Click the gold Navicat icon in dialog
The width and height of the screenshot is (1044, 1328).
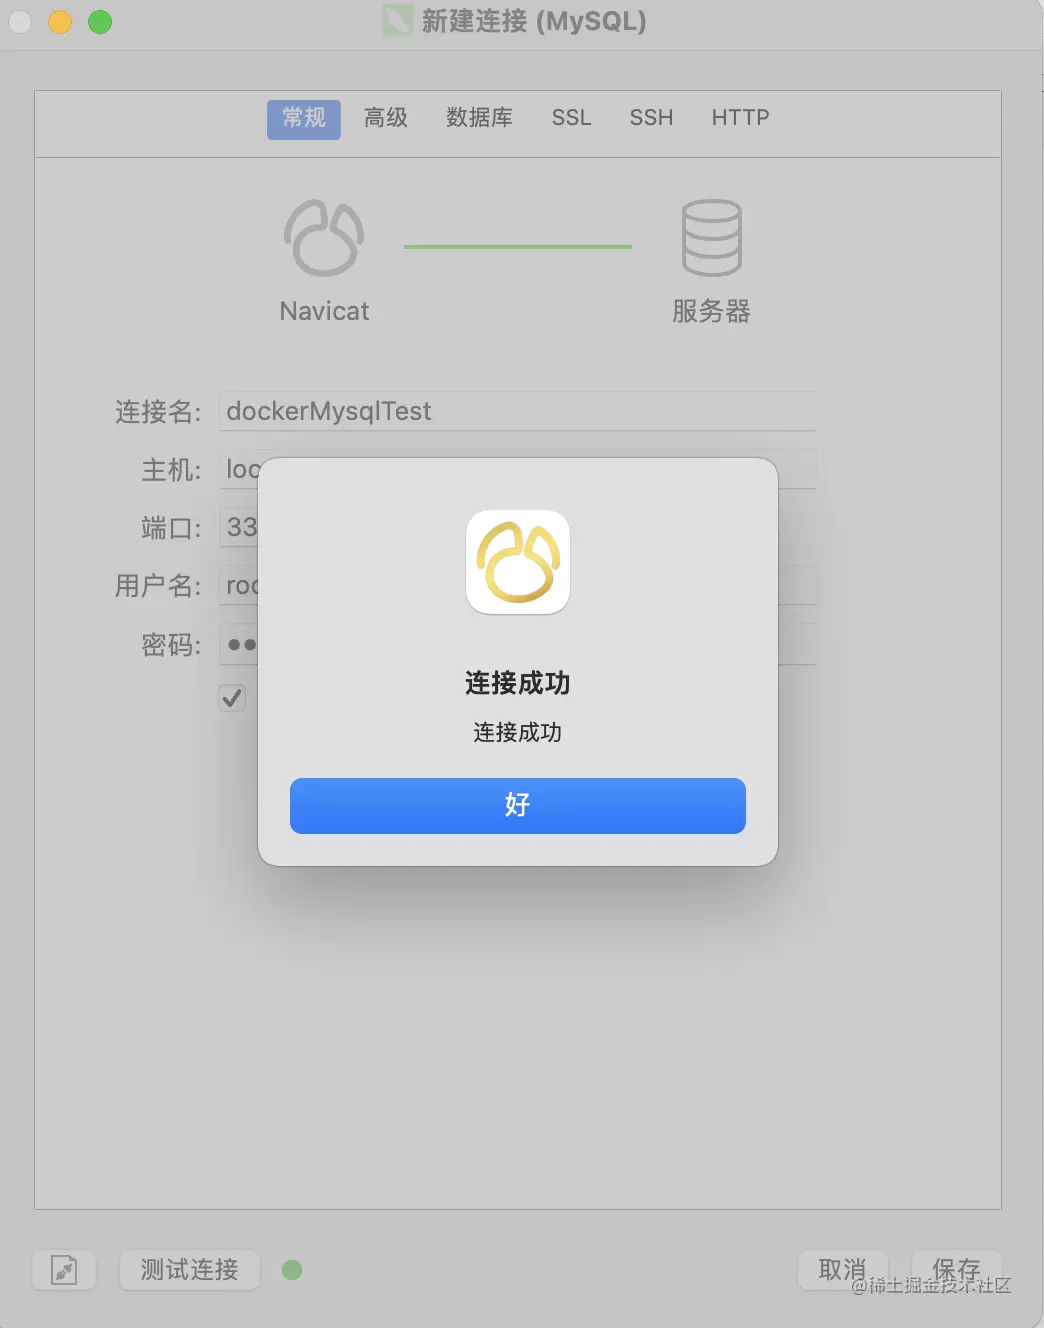[518, 562]
